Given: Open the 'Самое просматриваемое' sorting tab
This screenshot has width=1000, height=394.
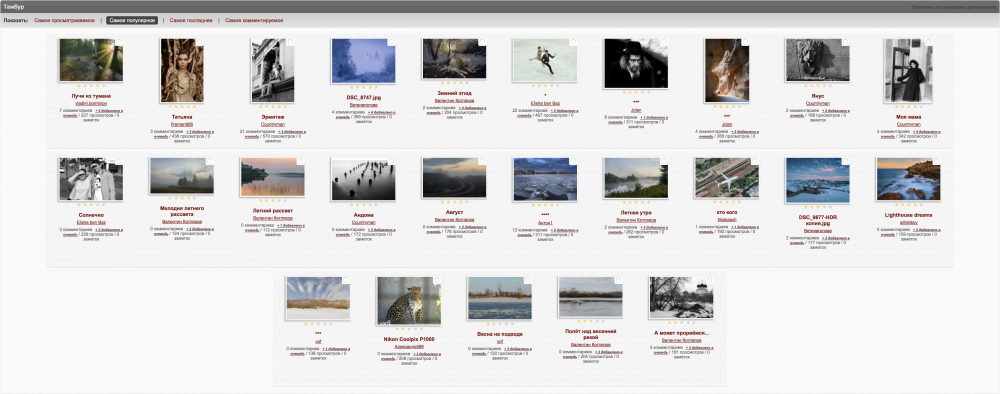Looking at the screenshot, I should pyautogui.click(x=64, y=20).
